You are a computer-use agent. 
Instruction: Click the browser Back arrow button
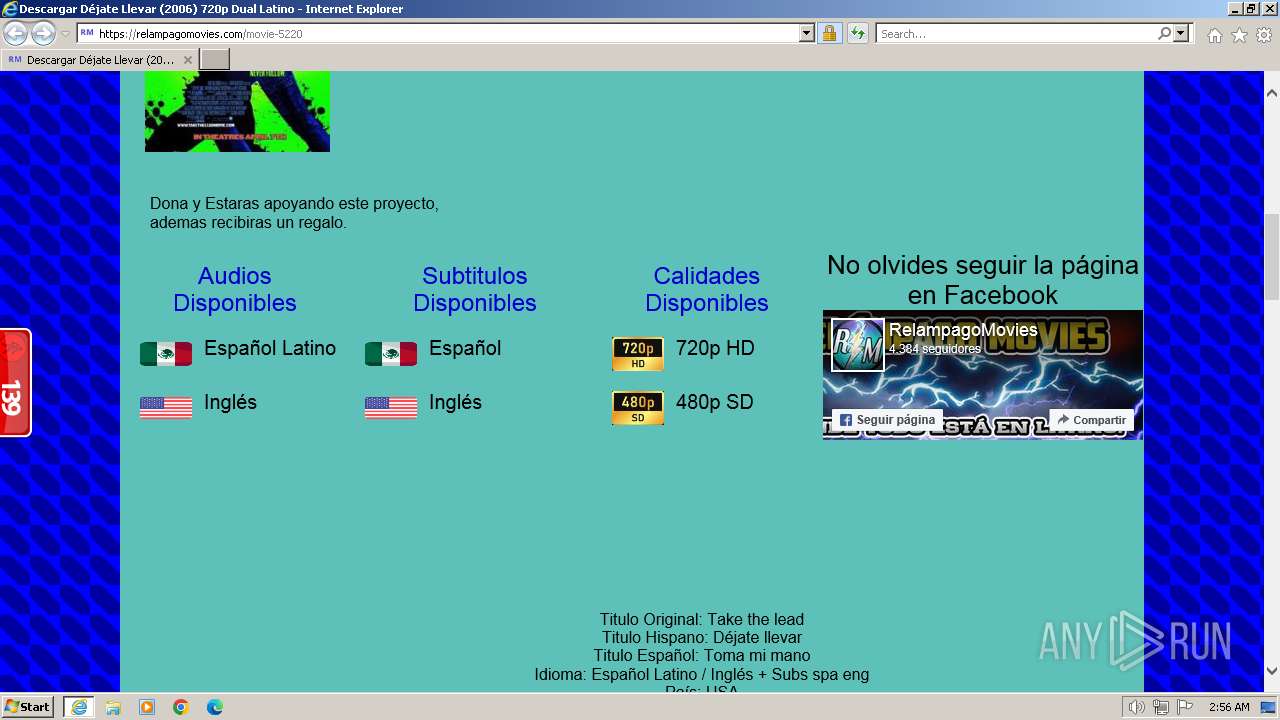point(16,34)
